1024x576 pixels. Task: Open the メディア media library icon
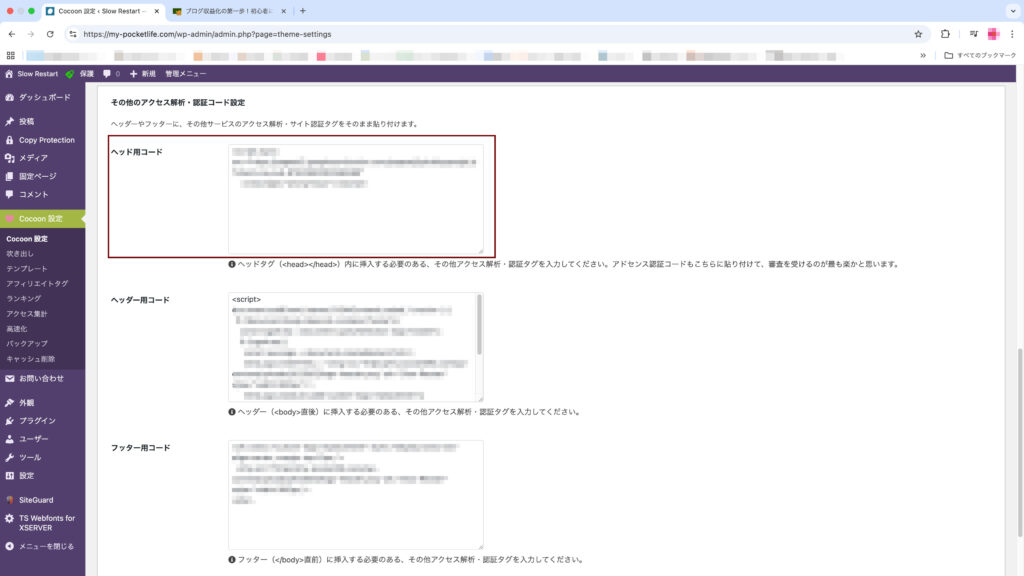10,158
